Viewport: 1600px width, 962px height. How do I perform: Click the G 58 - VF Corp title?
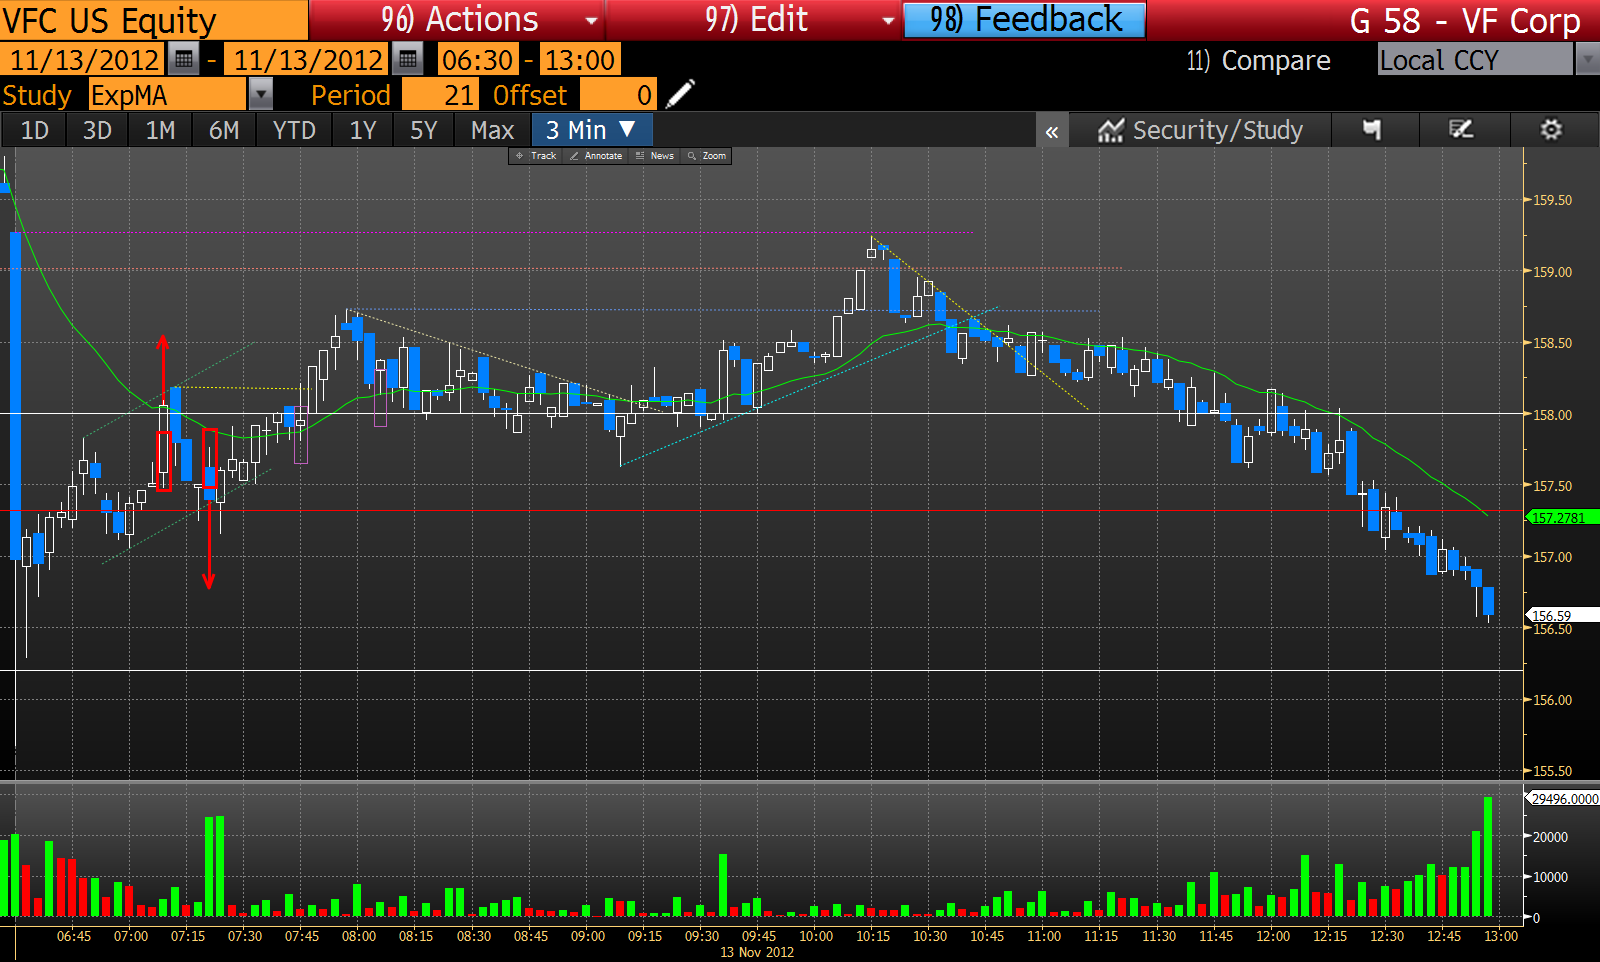[x=1465, y=21]
